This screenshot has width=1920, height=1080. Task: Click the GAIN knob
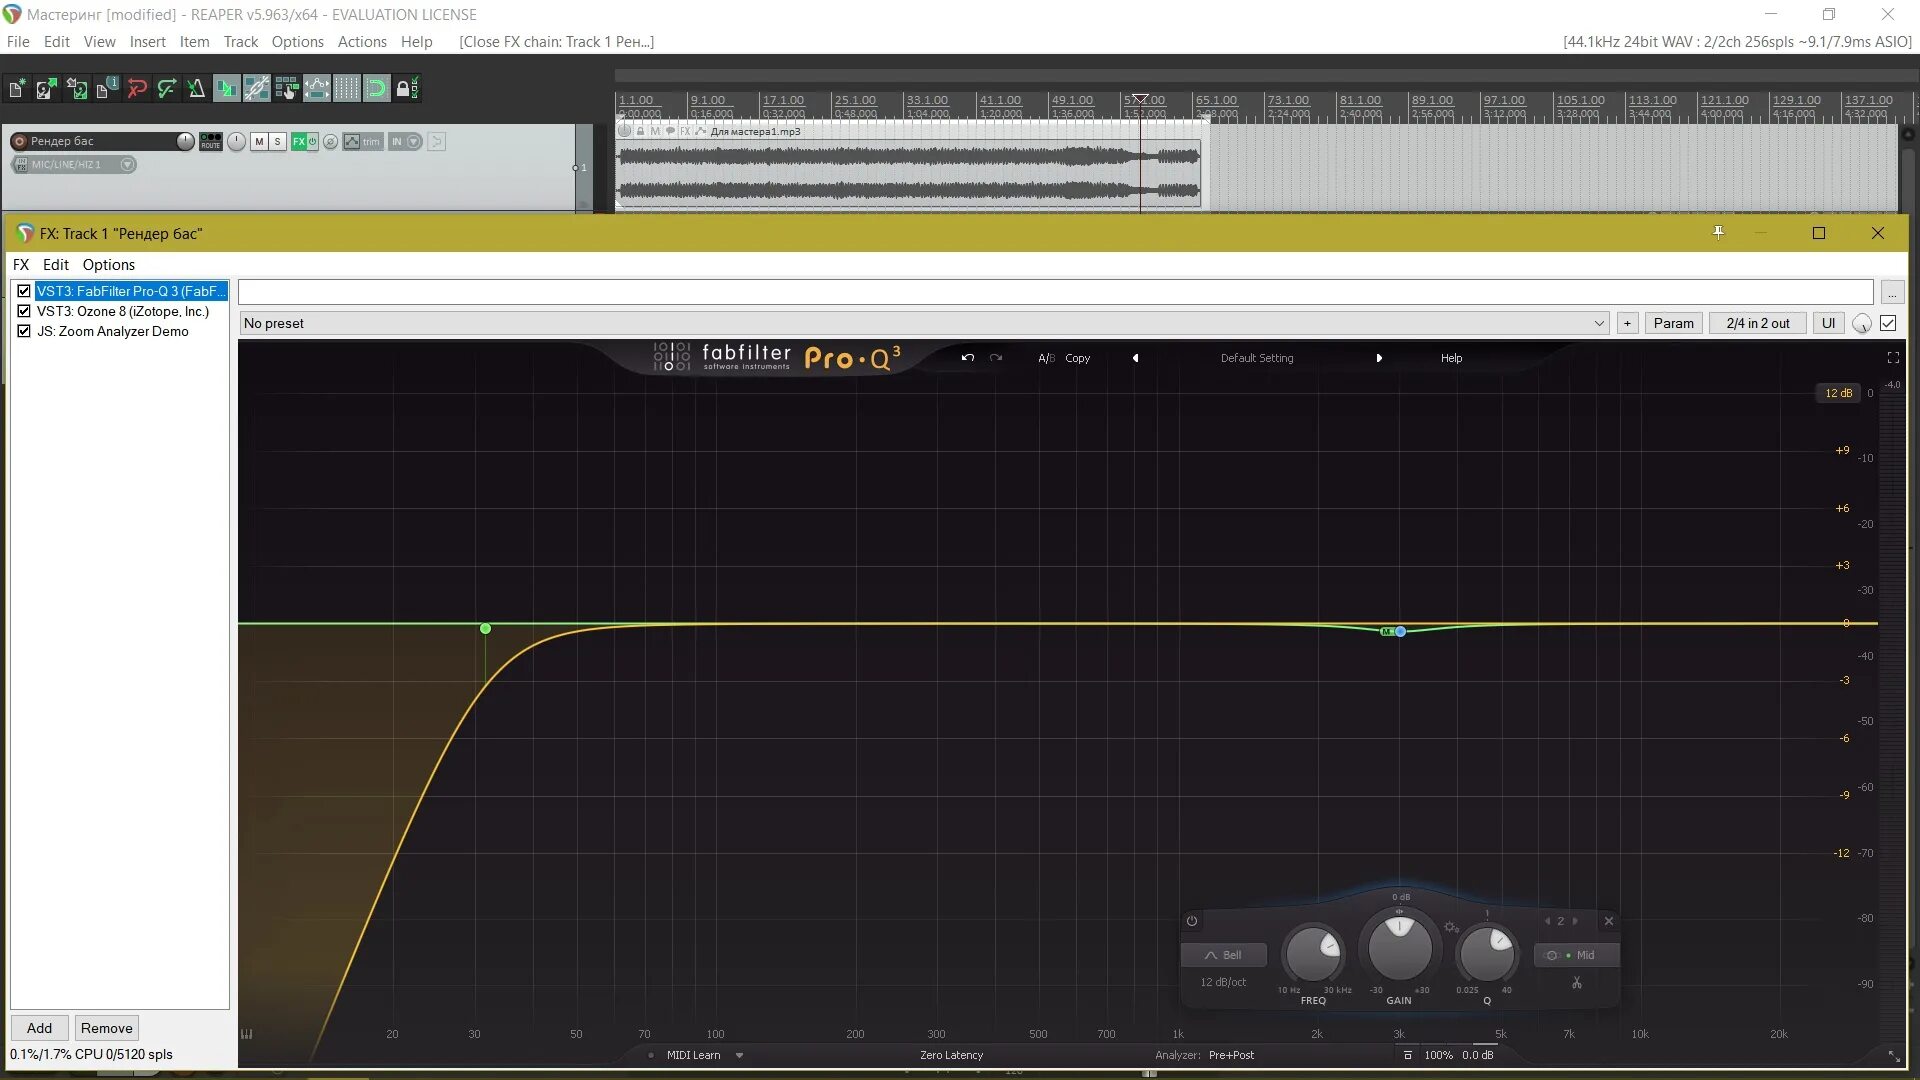(x=1399, y=948)
